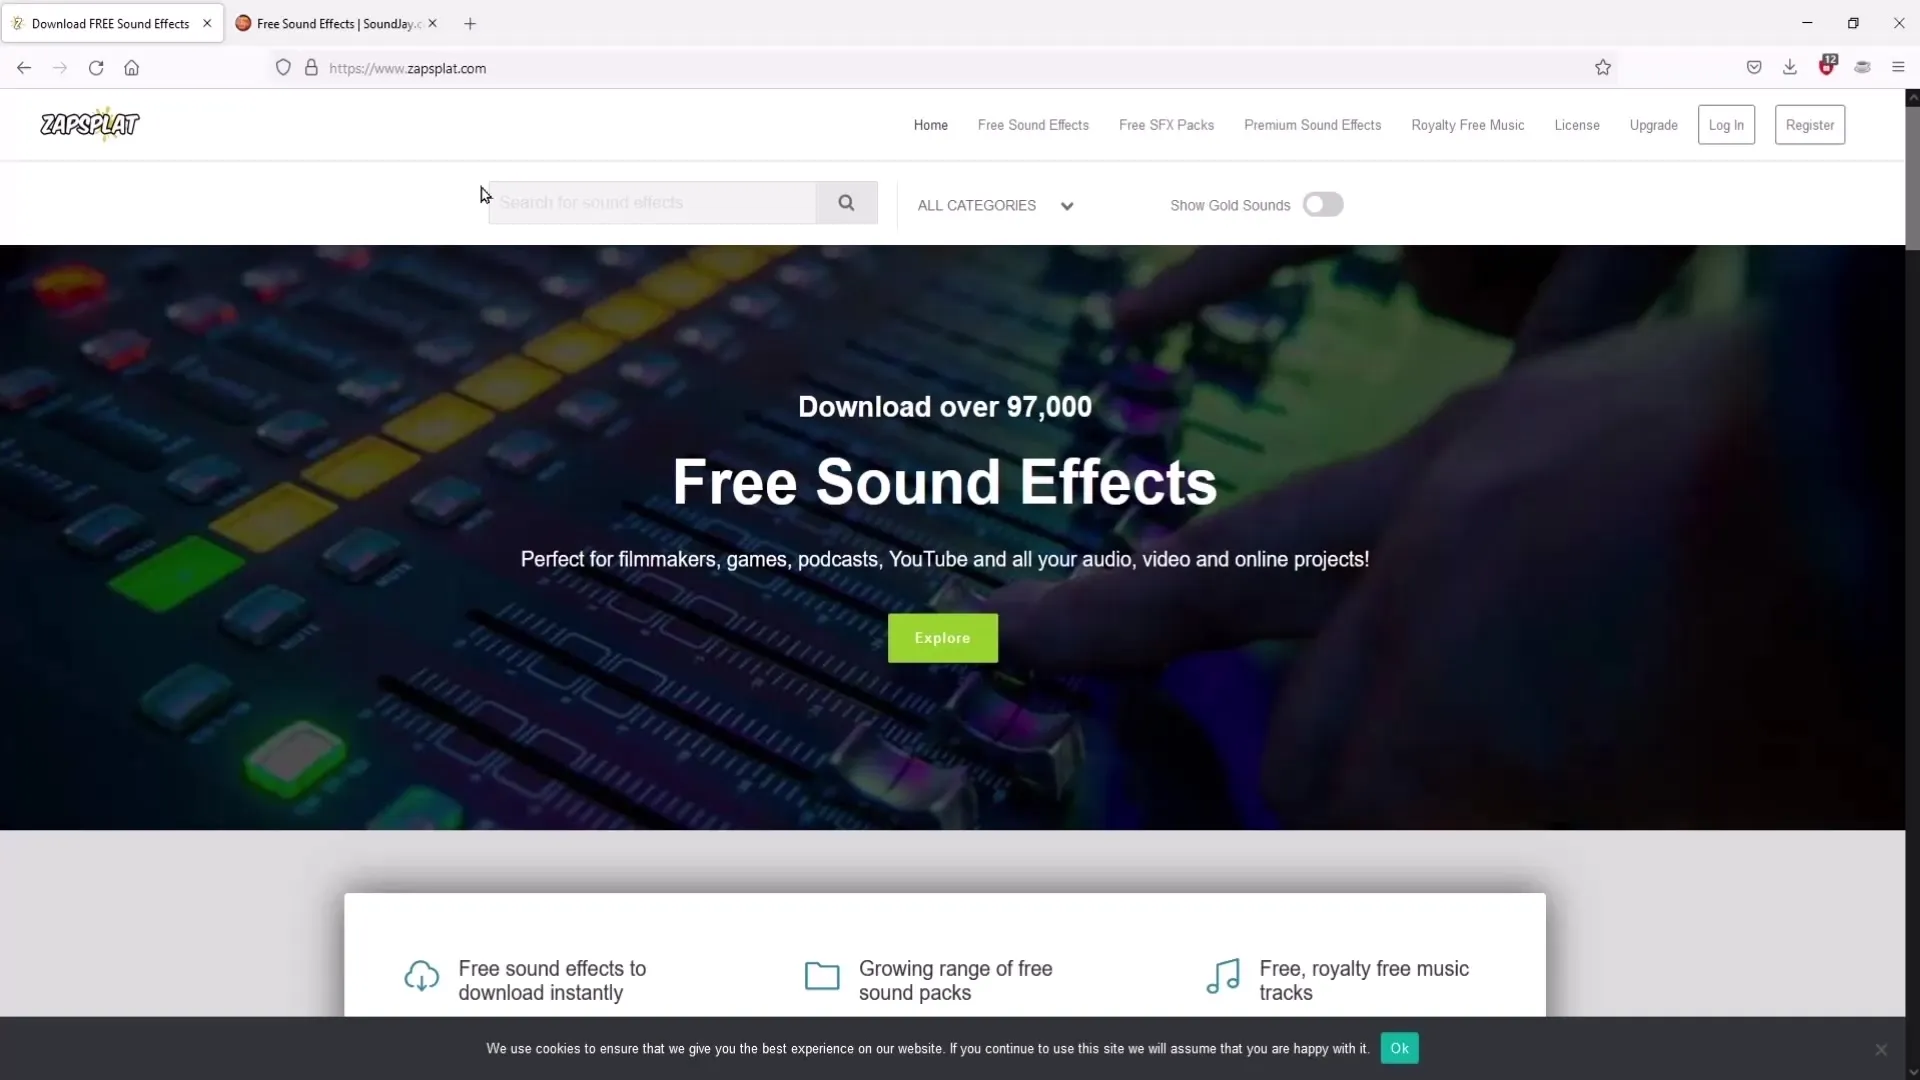This screenshot has height=1080, width=1920.
Task: Click 'Growing range of free sound packs' text
Action: pos(955,981)
